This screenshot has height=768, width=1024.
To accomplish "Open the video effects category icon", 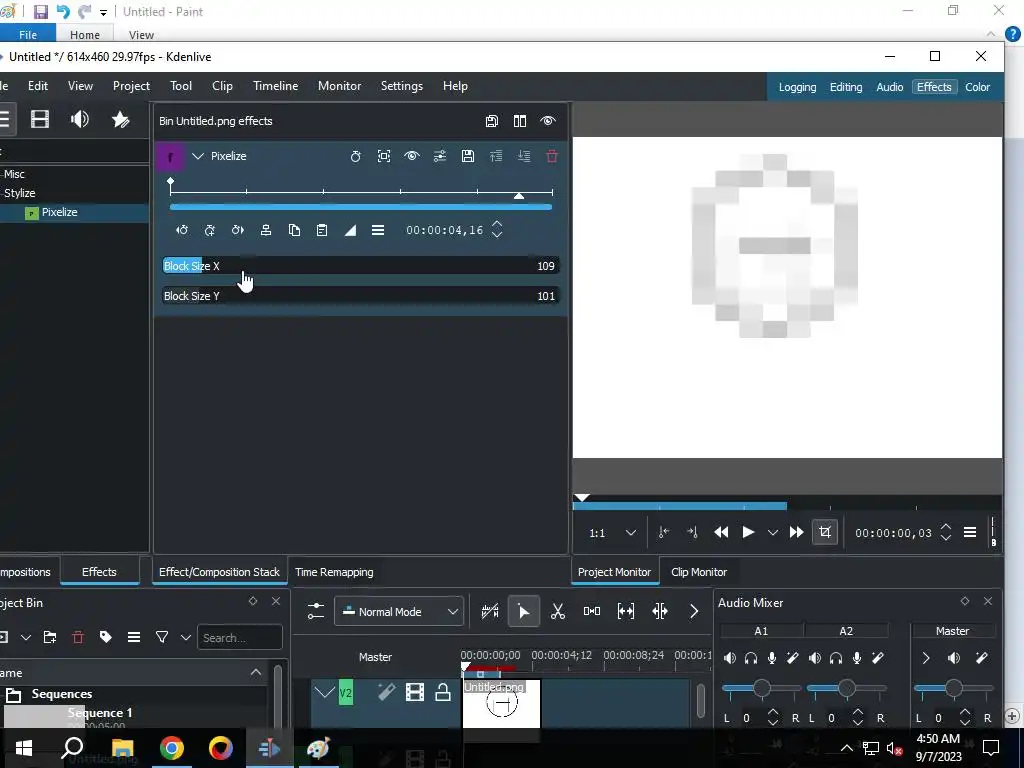I will point(40,120).
